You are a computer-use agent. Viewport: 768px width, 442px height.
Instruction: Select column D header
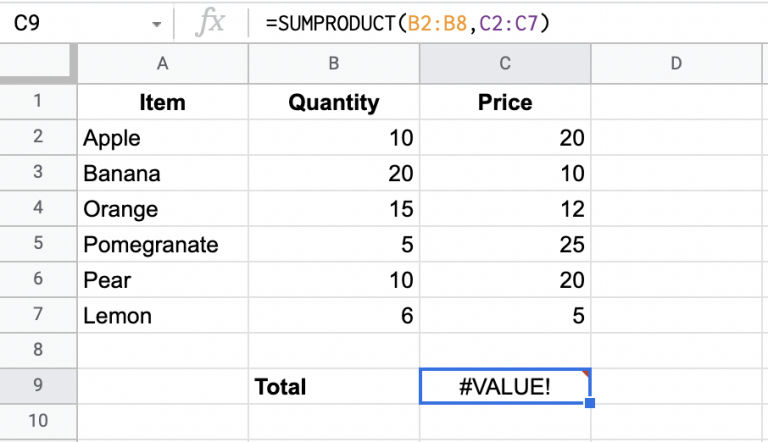pos(676,64)
